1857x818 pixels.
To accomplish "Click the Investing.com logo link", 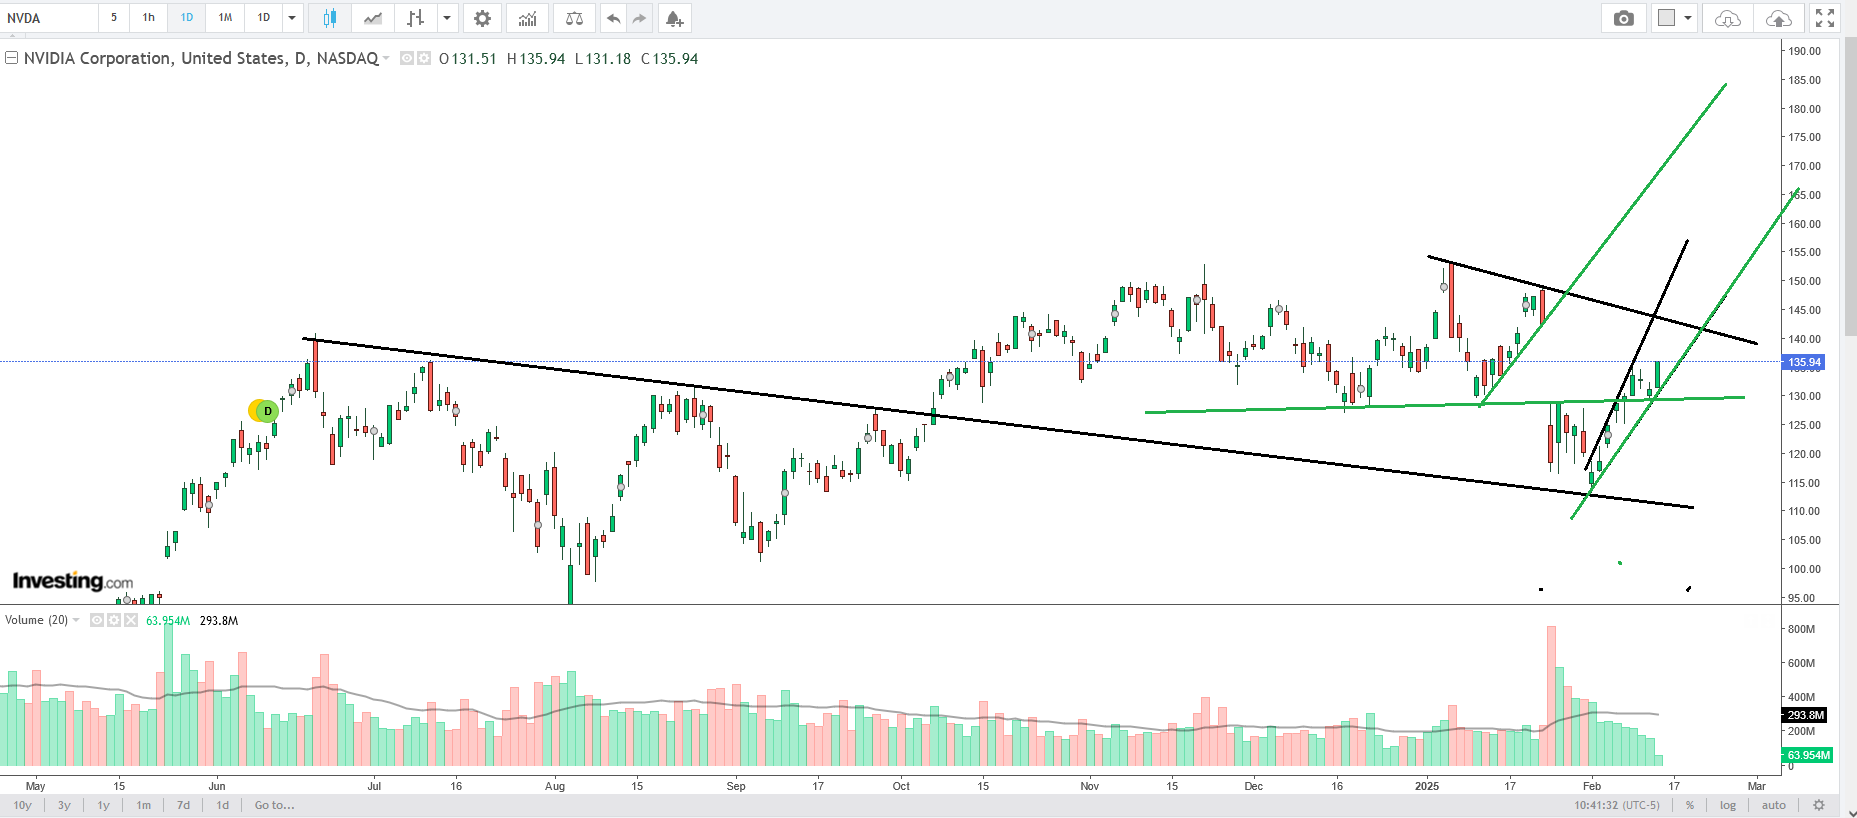I will pyautogui.click(x=72, y=581).
